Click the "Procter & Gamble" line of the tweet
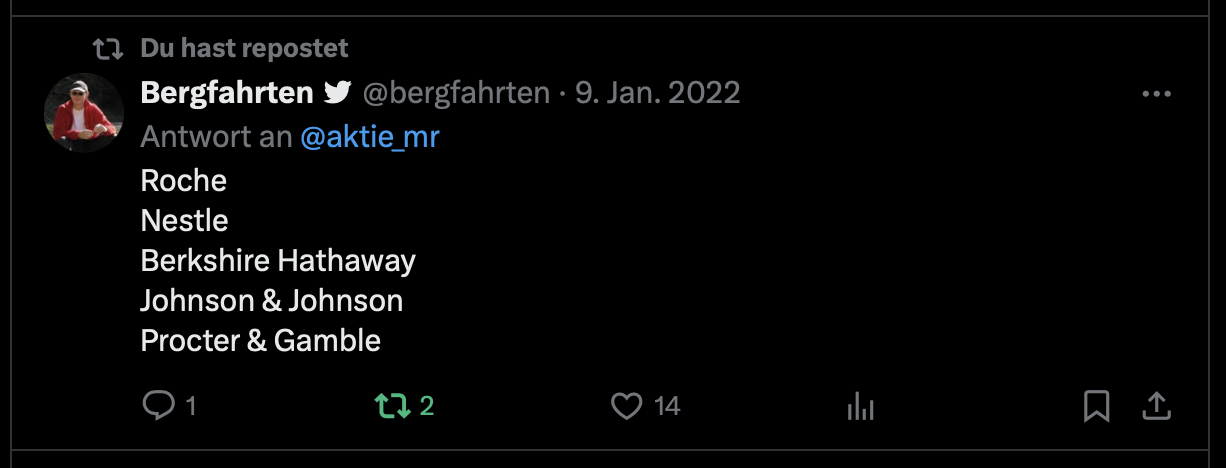The image size is (1226, 468). [x=261, y=341]
